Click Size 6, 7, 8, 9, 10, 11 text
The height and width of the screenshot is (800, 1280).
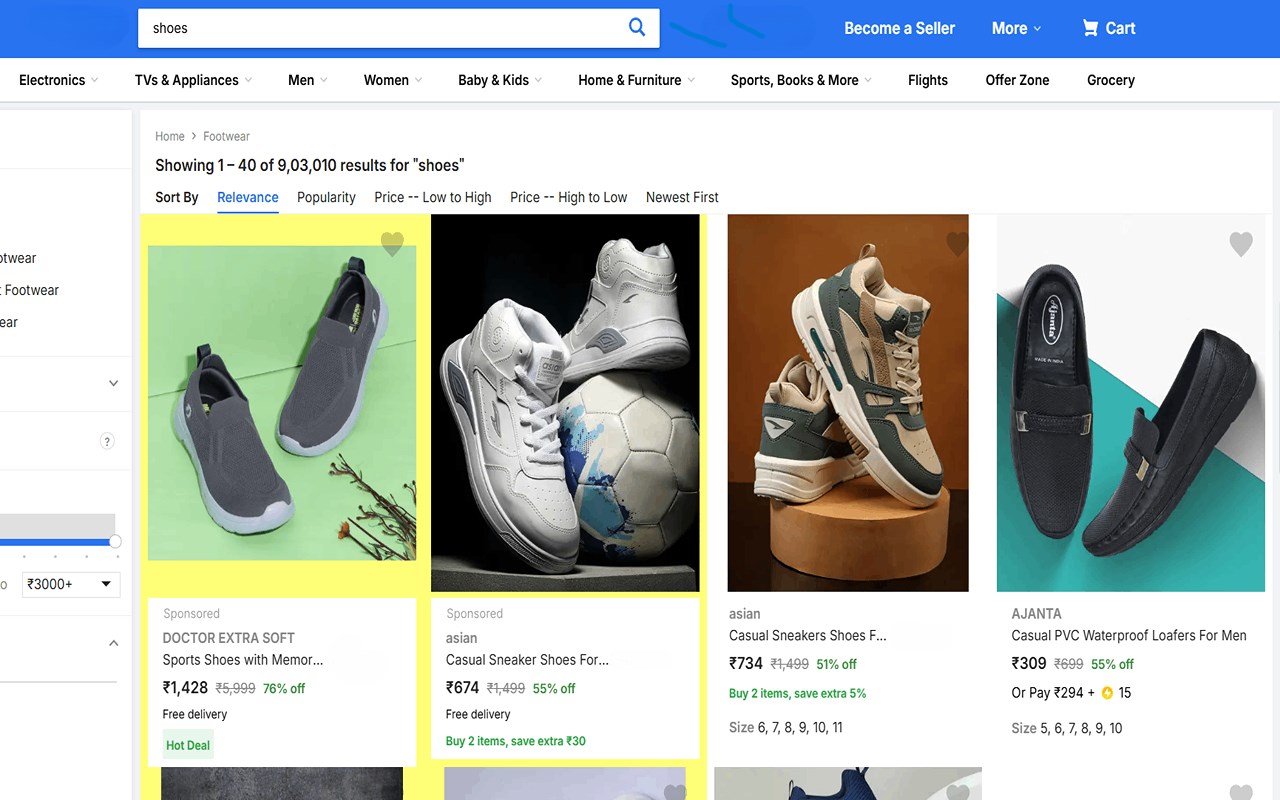click(786, 728)
